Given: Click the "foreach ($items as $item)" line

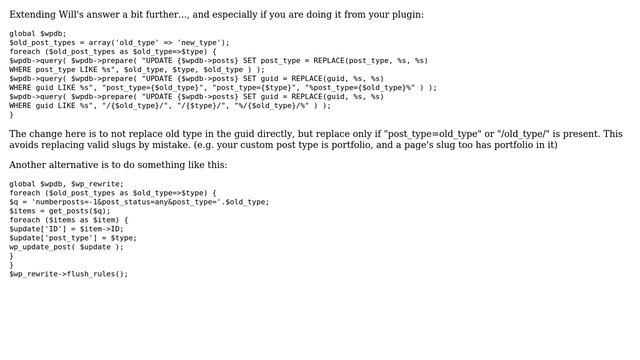Looking at the screenshot, I should [69, 220].
